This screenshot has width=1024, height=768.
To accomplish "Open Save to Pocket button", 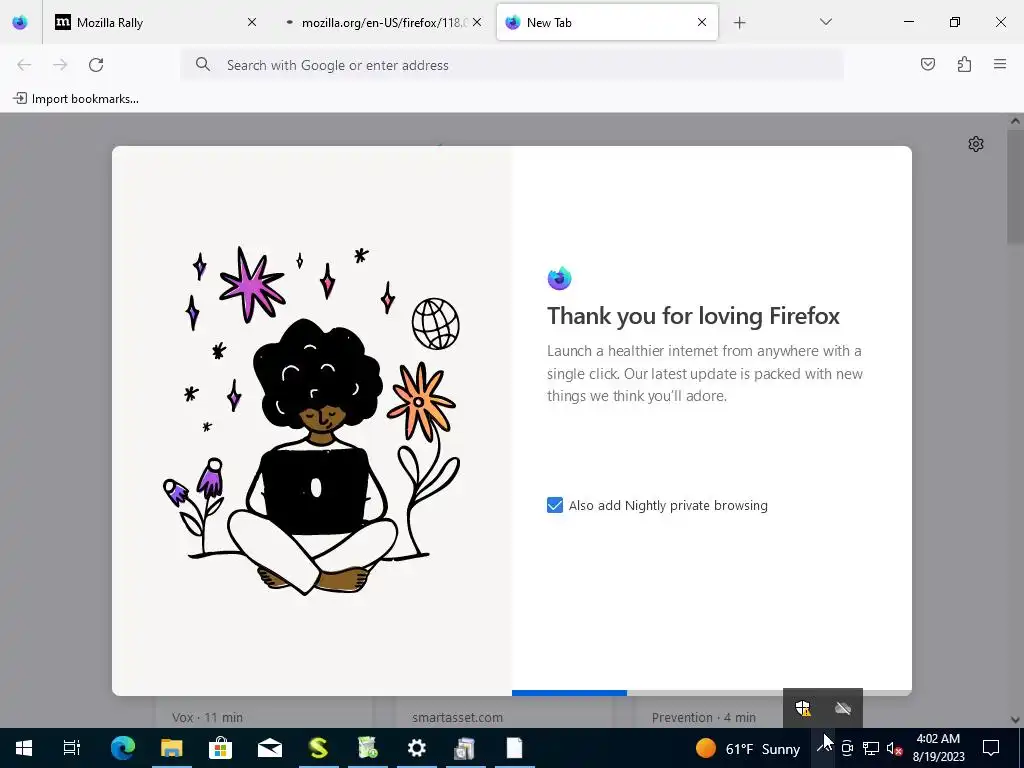I will click(x=928, y=64).
